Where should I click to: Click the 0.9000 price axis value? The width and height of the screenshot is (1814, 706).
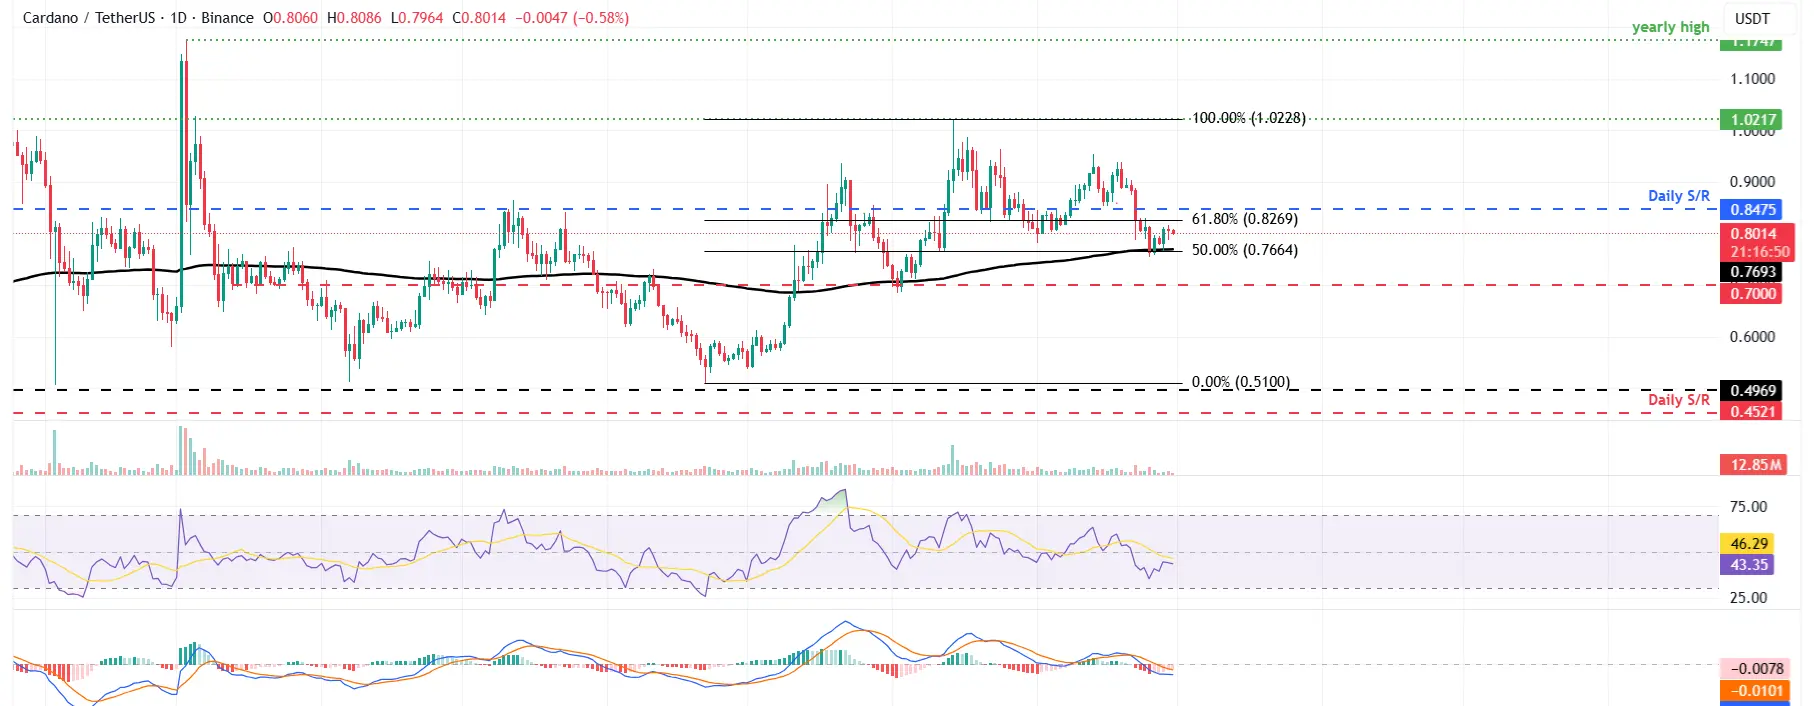click(1752, 182)
